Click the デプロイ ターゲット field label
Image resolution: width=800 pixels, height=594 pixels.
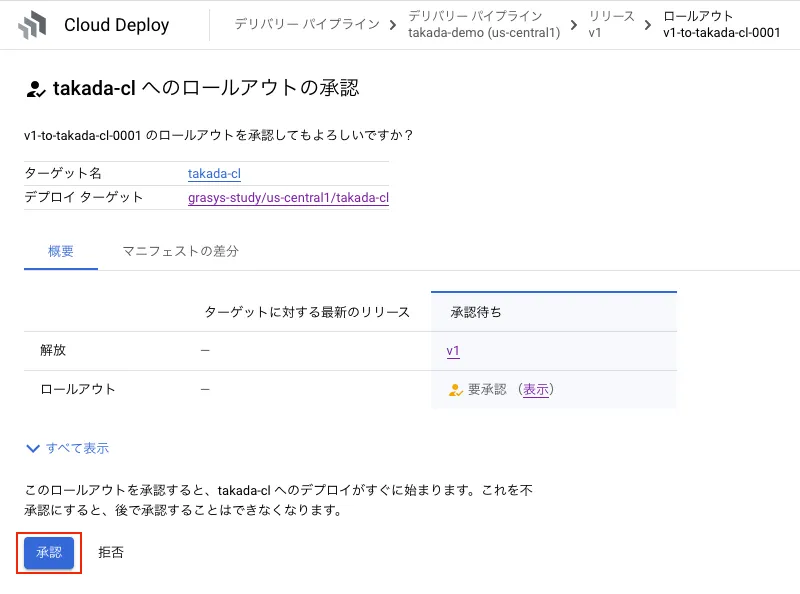pyautogui.click(x=84, y=197)
